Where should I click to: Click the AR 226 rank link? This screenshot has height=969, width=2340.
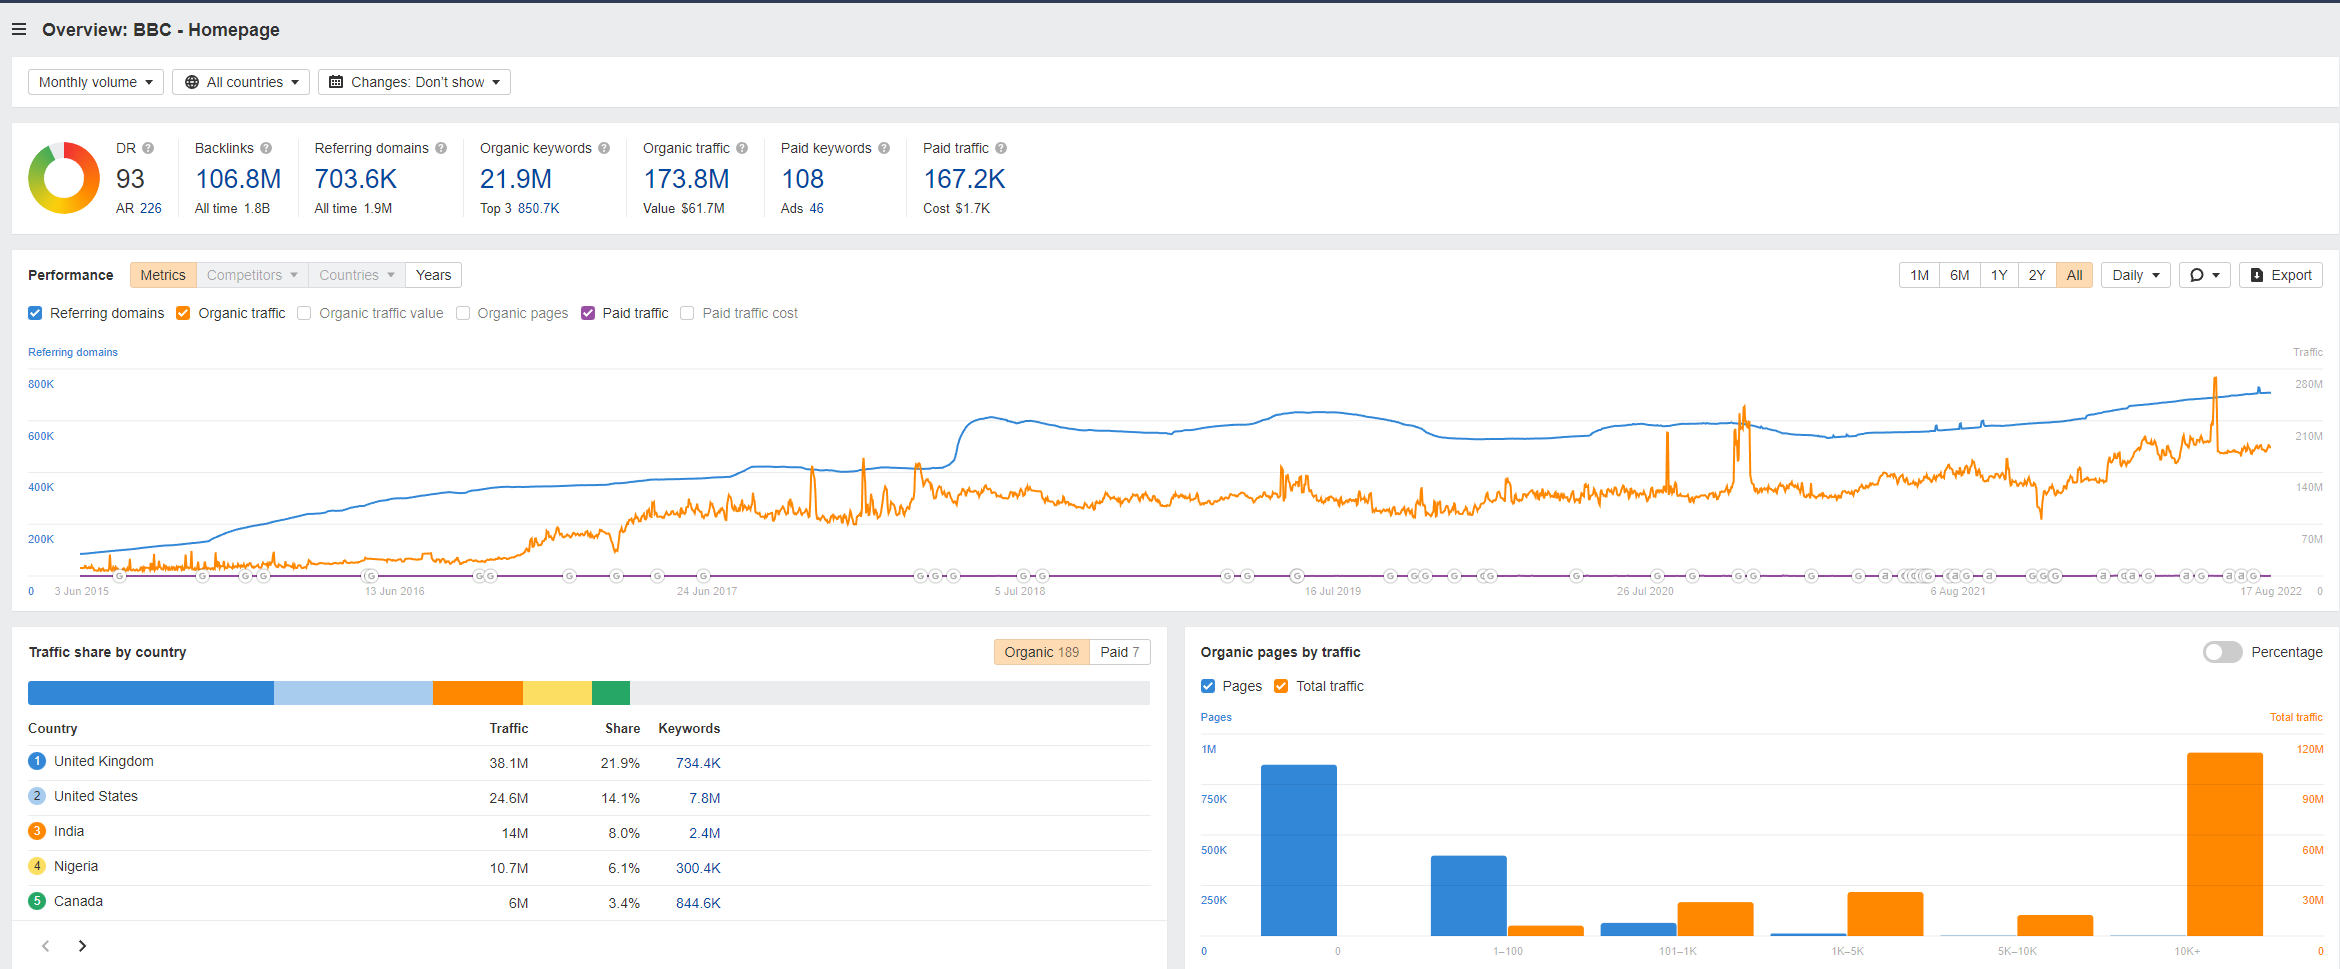150,208
